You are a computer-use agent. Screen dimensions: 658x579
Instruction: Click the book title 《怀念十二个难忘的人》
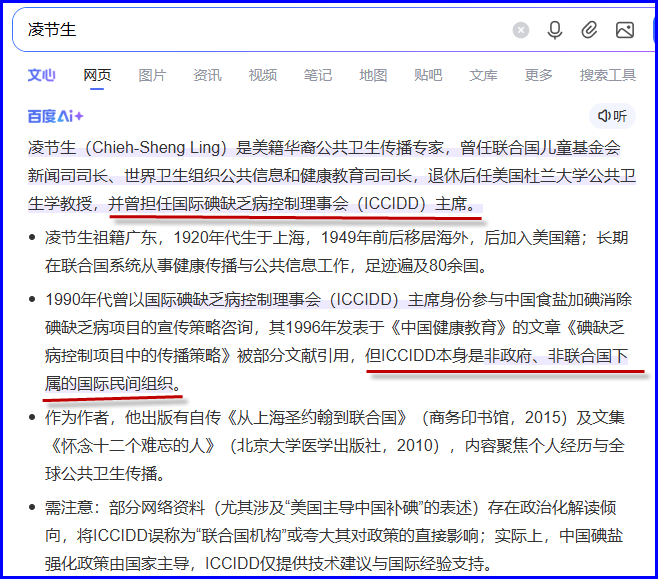point(133,446)
